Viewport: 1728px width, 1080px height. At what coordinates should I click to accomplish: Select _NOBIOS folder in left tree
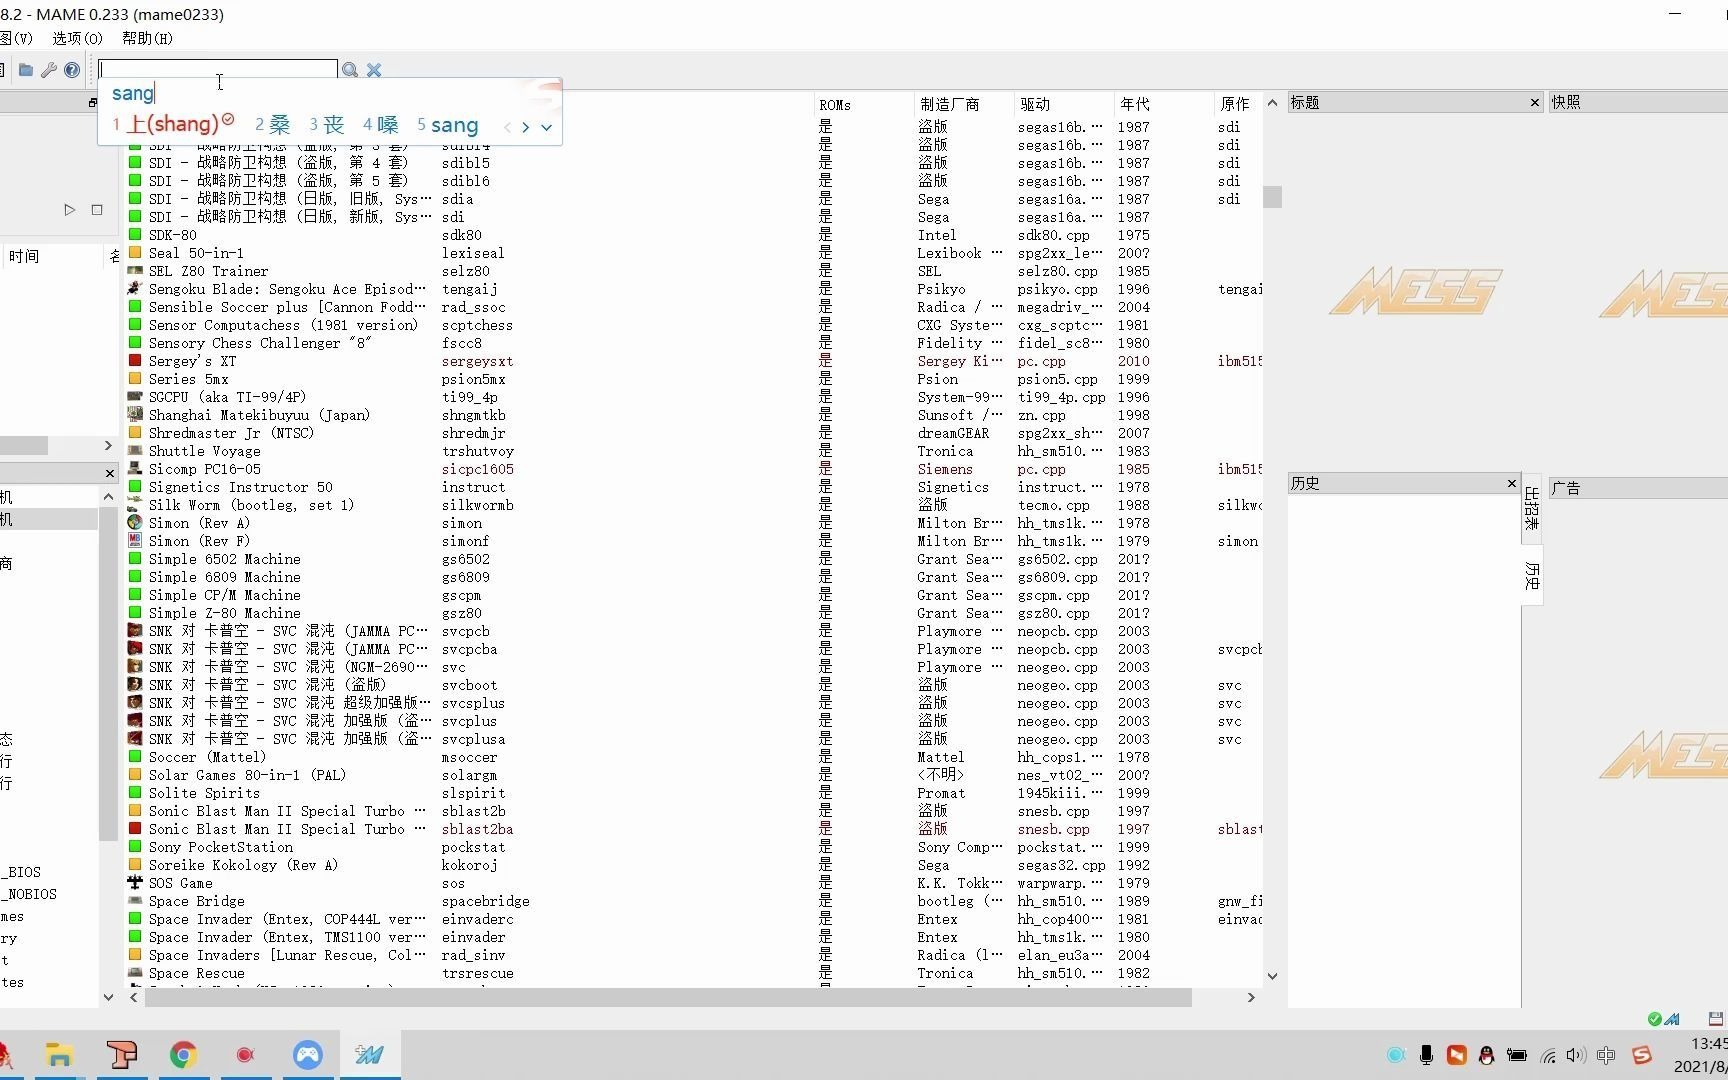pyautogui.click(x=29, y=894)
